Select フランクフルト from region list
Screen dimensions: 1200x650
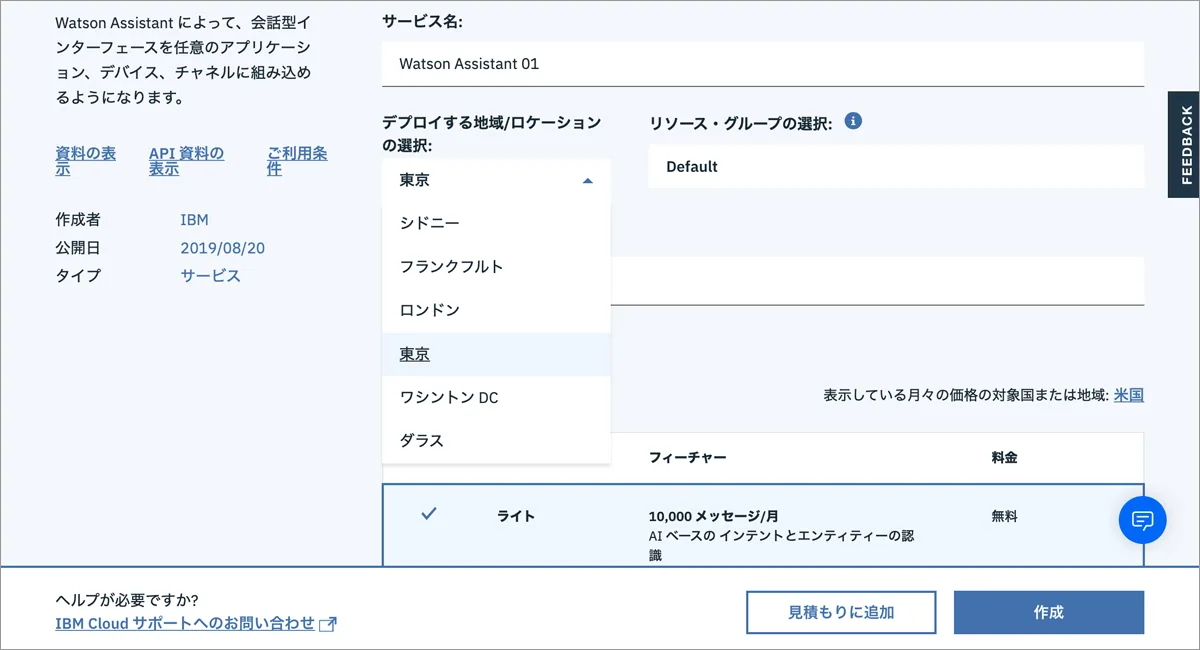tap(496, 267)
